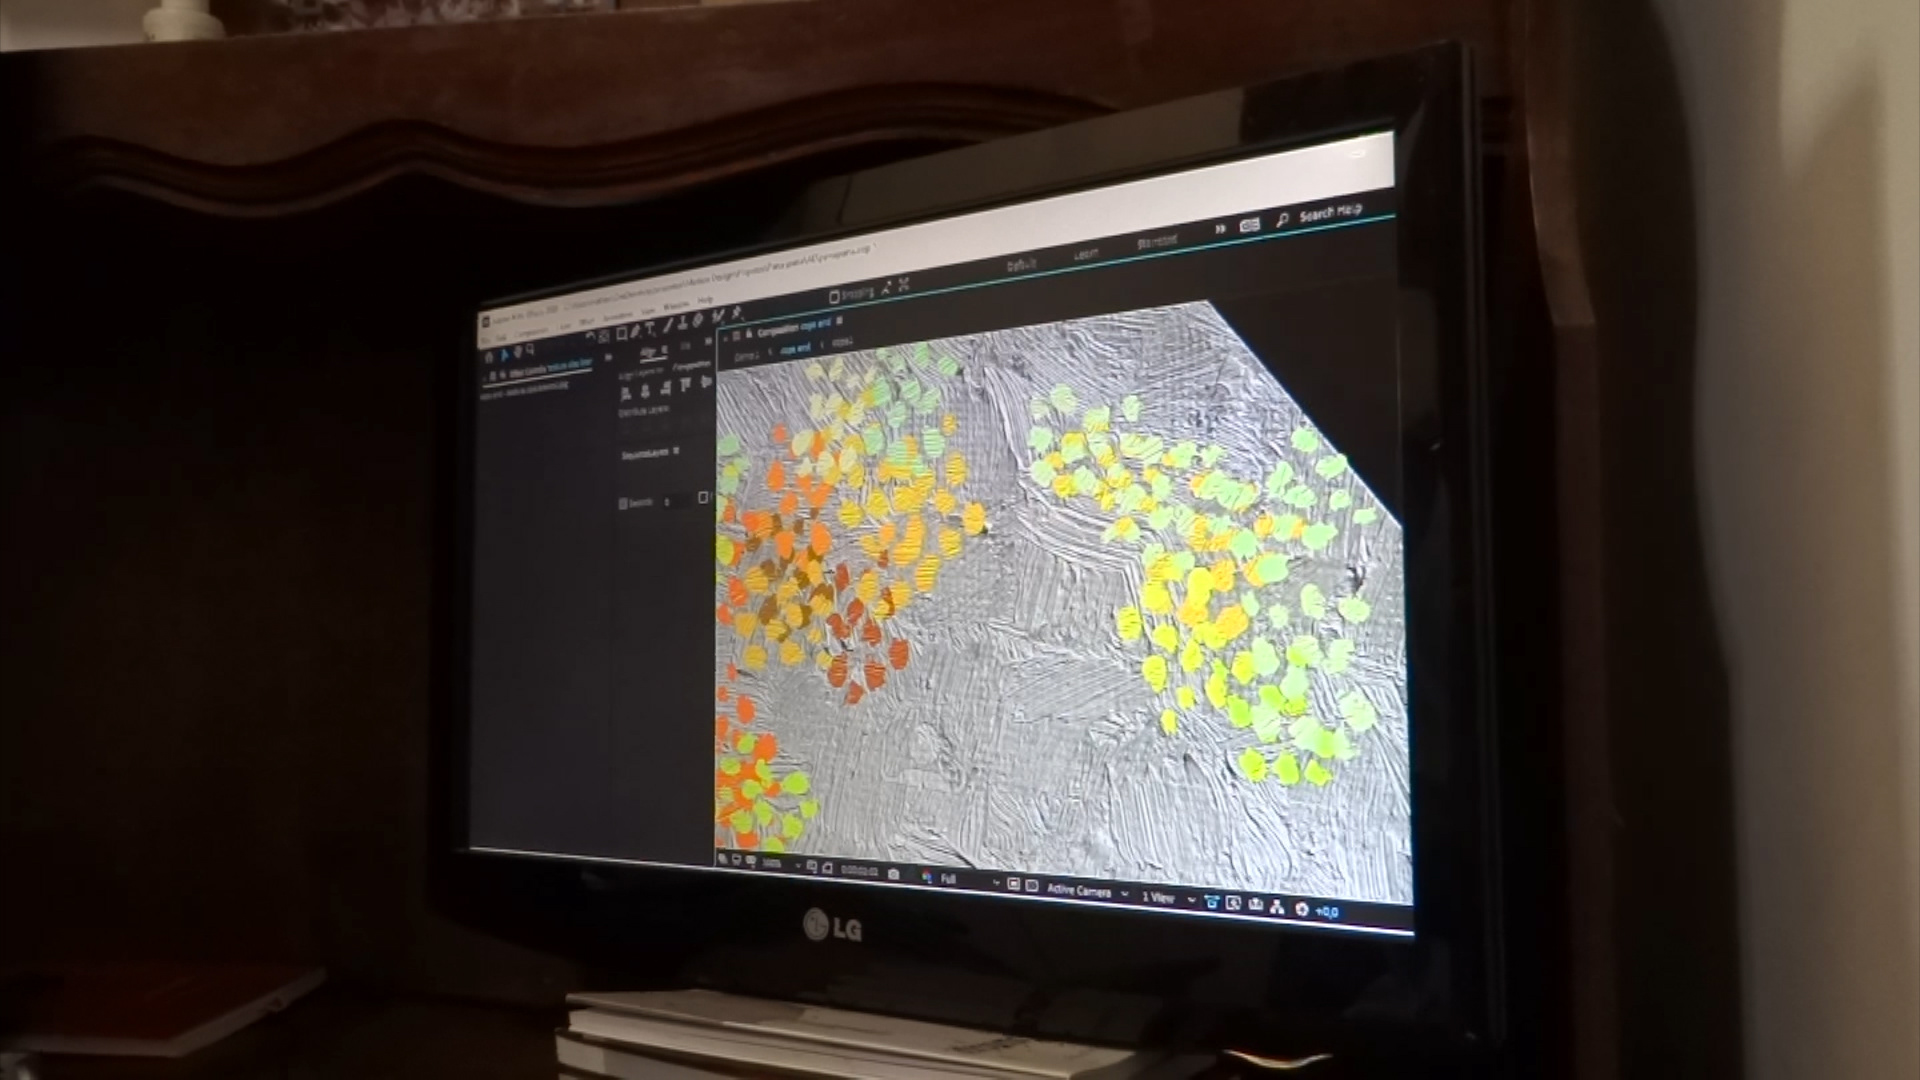
Task: Click the Search Help magnifier icon
Action: tap(1281, 220)
